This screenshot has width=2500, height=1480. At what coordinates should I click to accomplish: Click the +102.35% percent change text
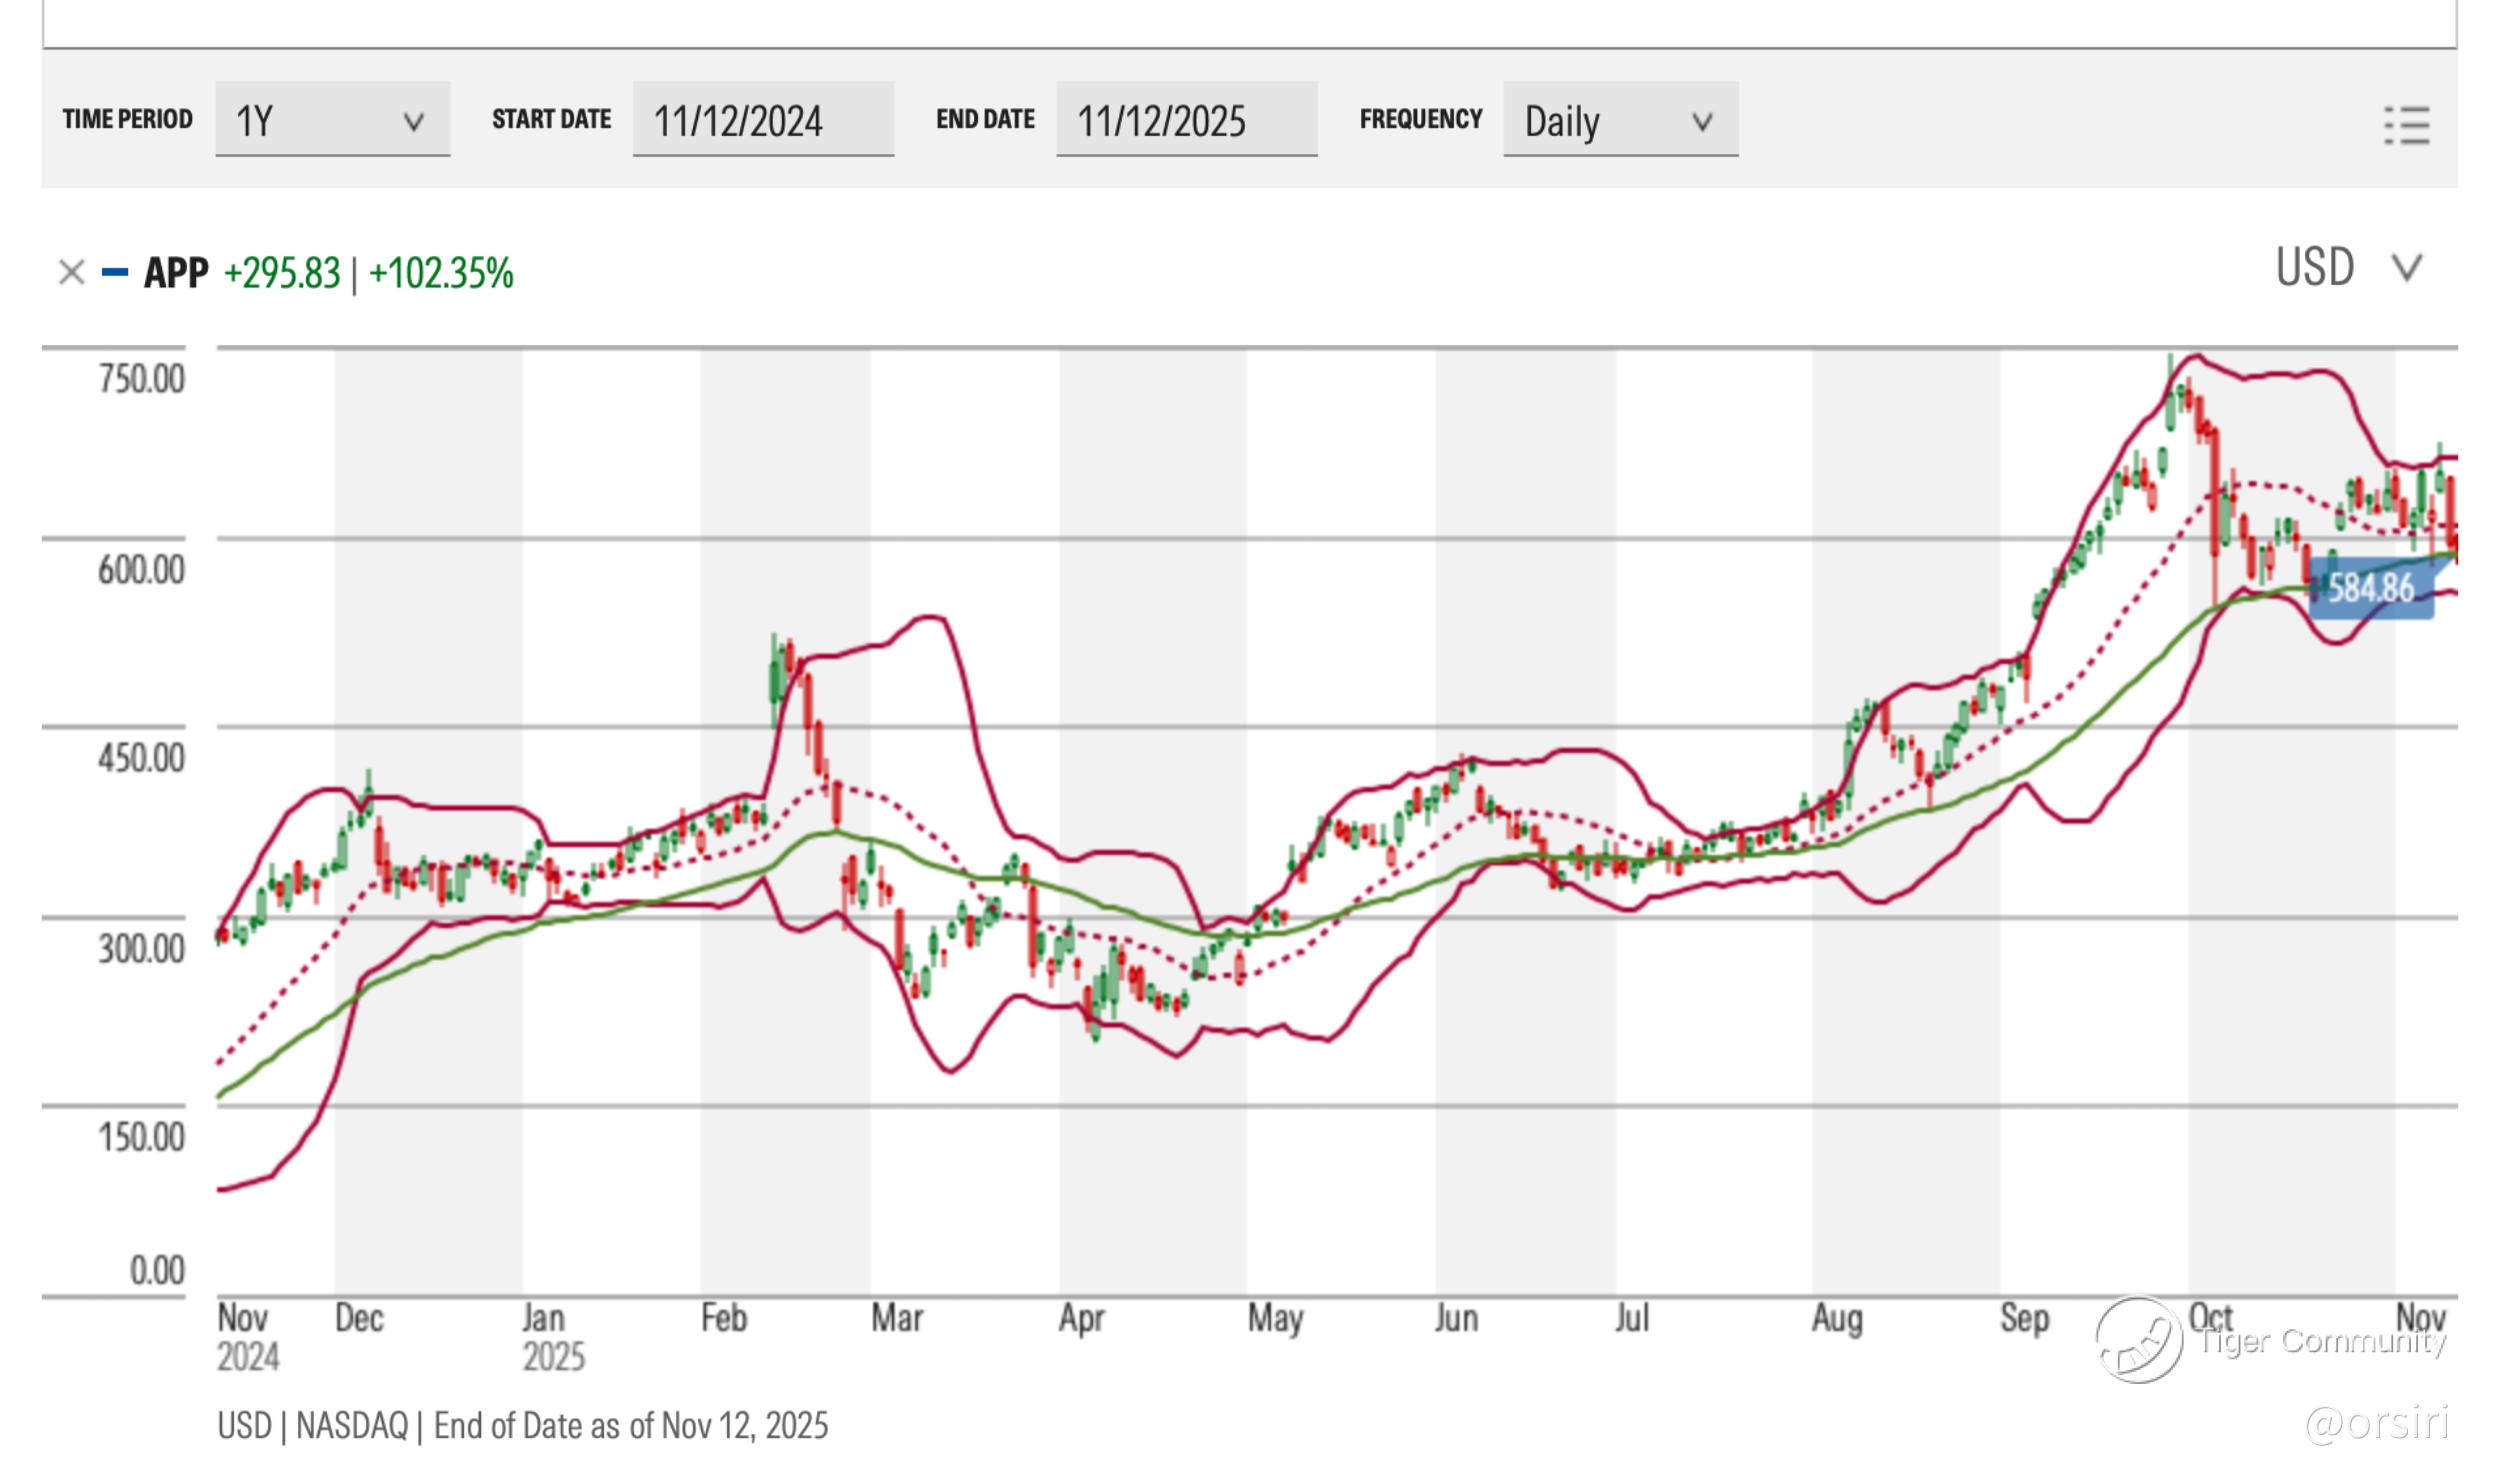point(441,273)
